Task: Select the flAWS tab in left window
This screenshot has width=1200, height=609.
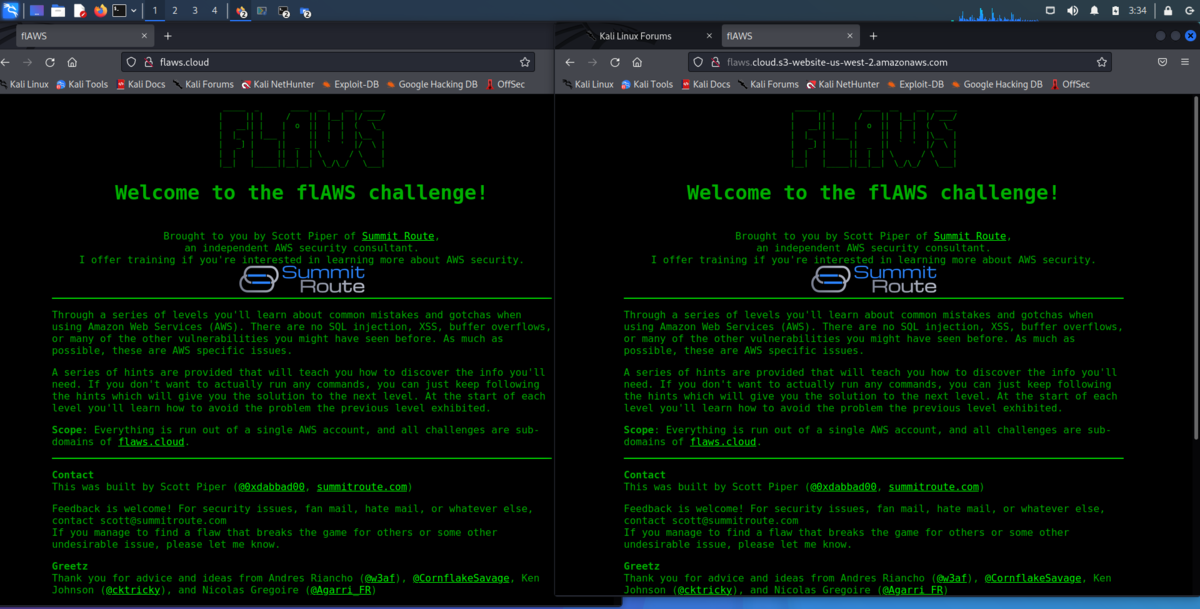Action: tap(85, 36)
